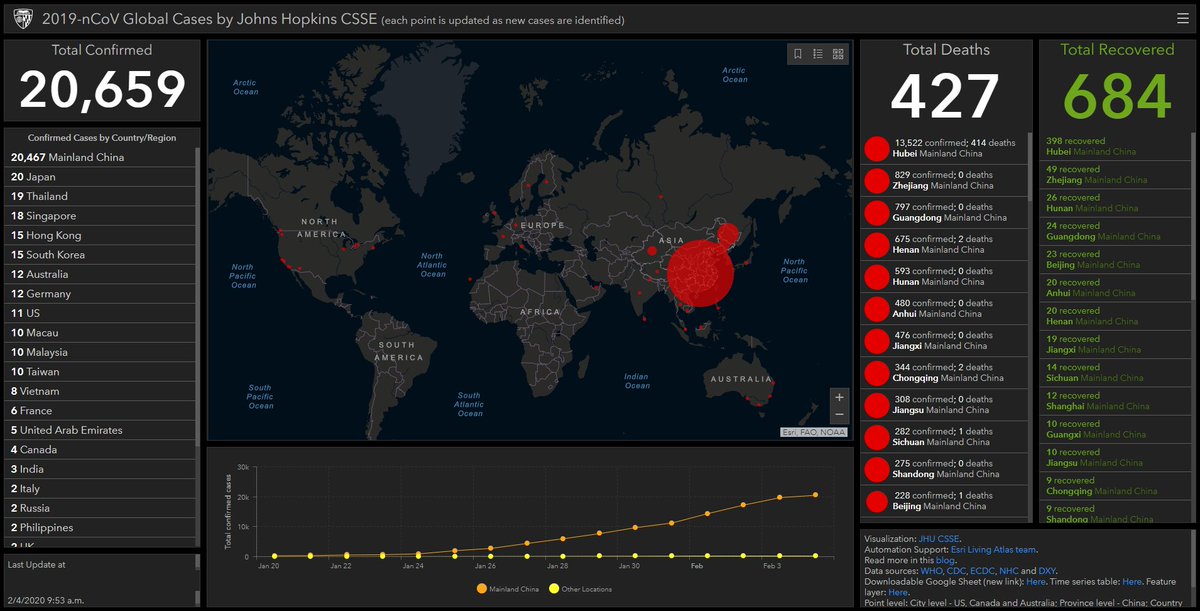Select the 18 Singapore row
The image size is (1200, 611).
pos(100,216)
